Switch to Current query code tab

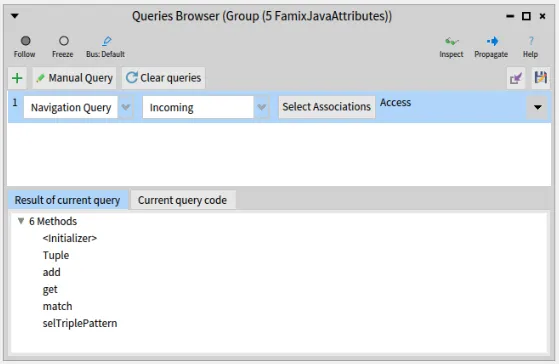pyautogui.click(x=182, y=200)
